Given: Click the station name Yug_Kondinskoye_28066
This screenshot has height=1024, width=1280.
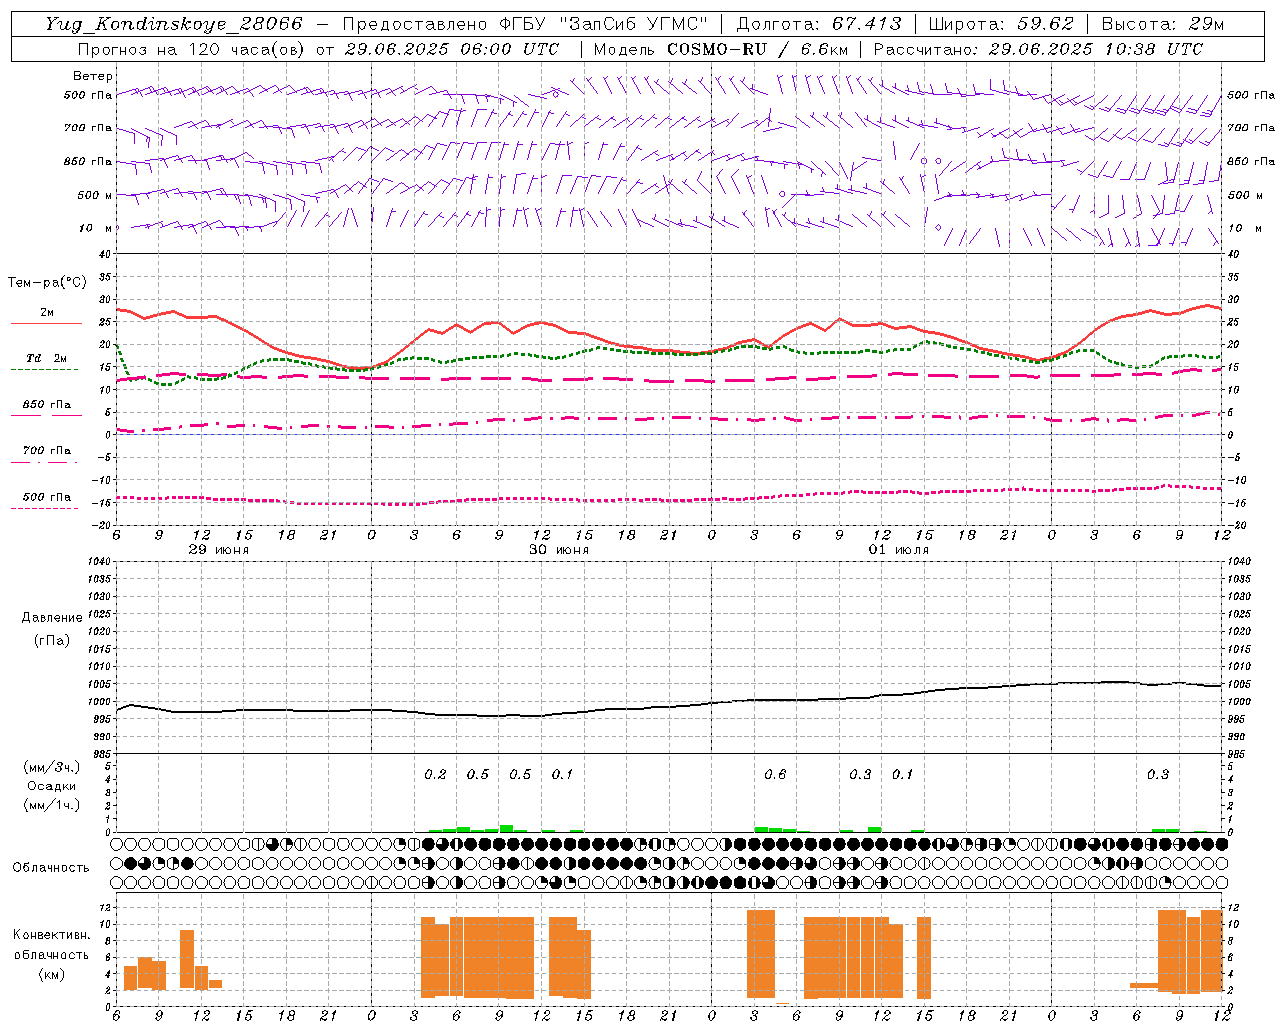Looking at the screenshot, I should coord(174,24).
